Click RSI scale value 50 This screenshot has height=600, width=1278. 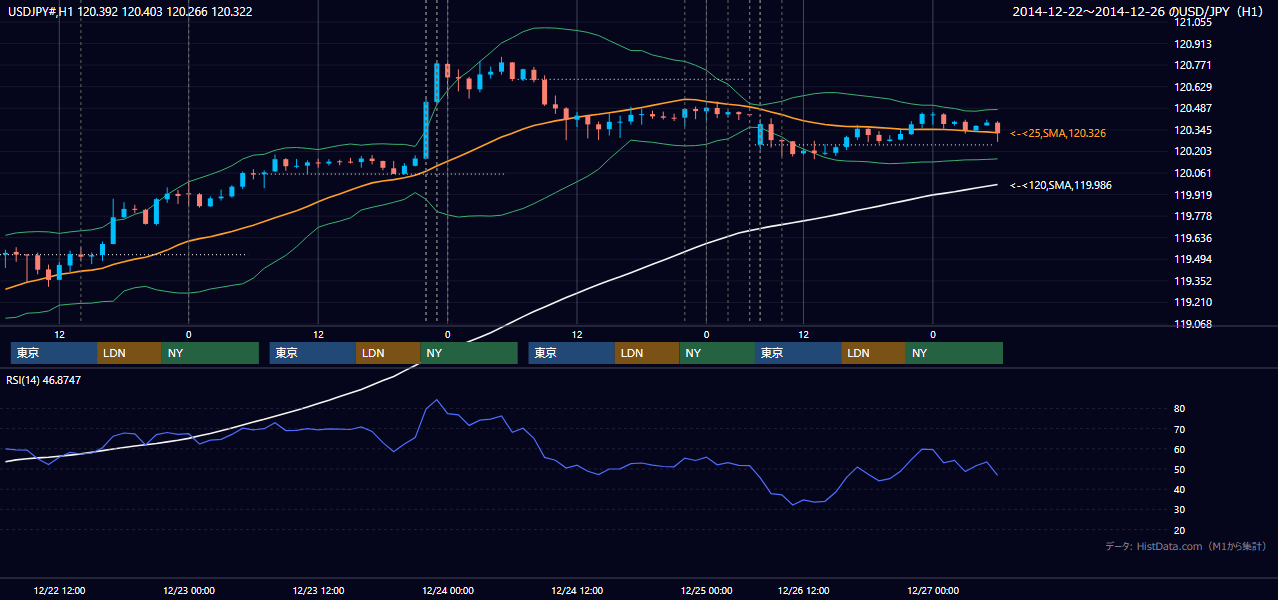[x=1179, y=469]
